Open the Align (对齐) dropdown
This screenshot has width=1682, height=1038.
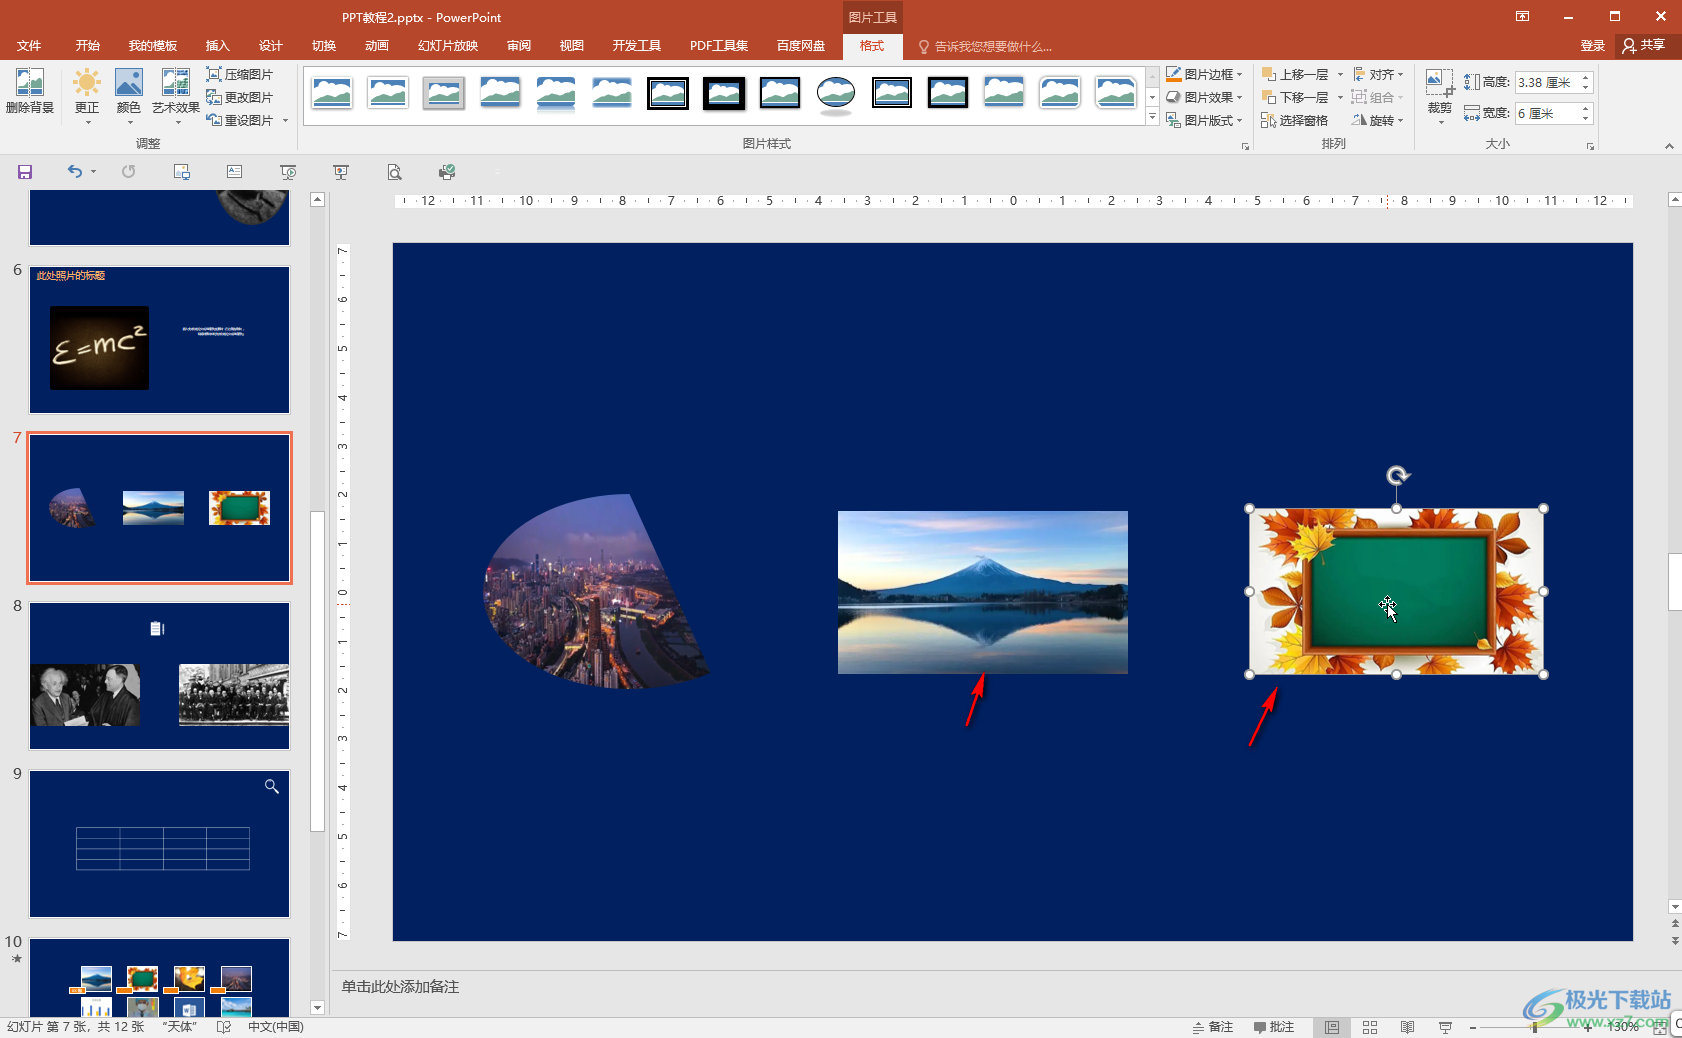point(1378,74)
